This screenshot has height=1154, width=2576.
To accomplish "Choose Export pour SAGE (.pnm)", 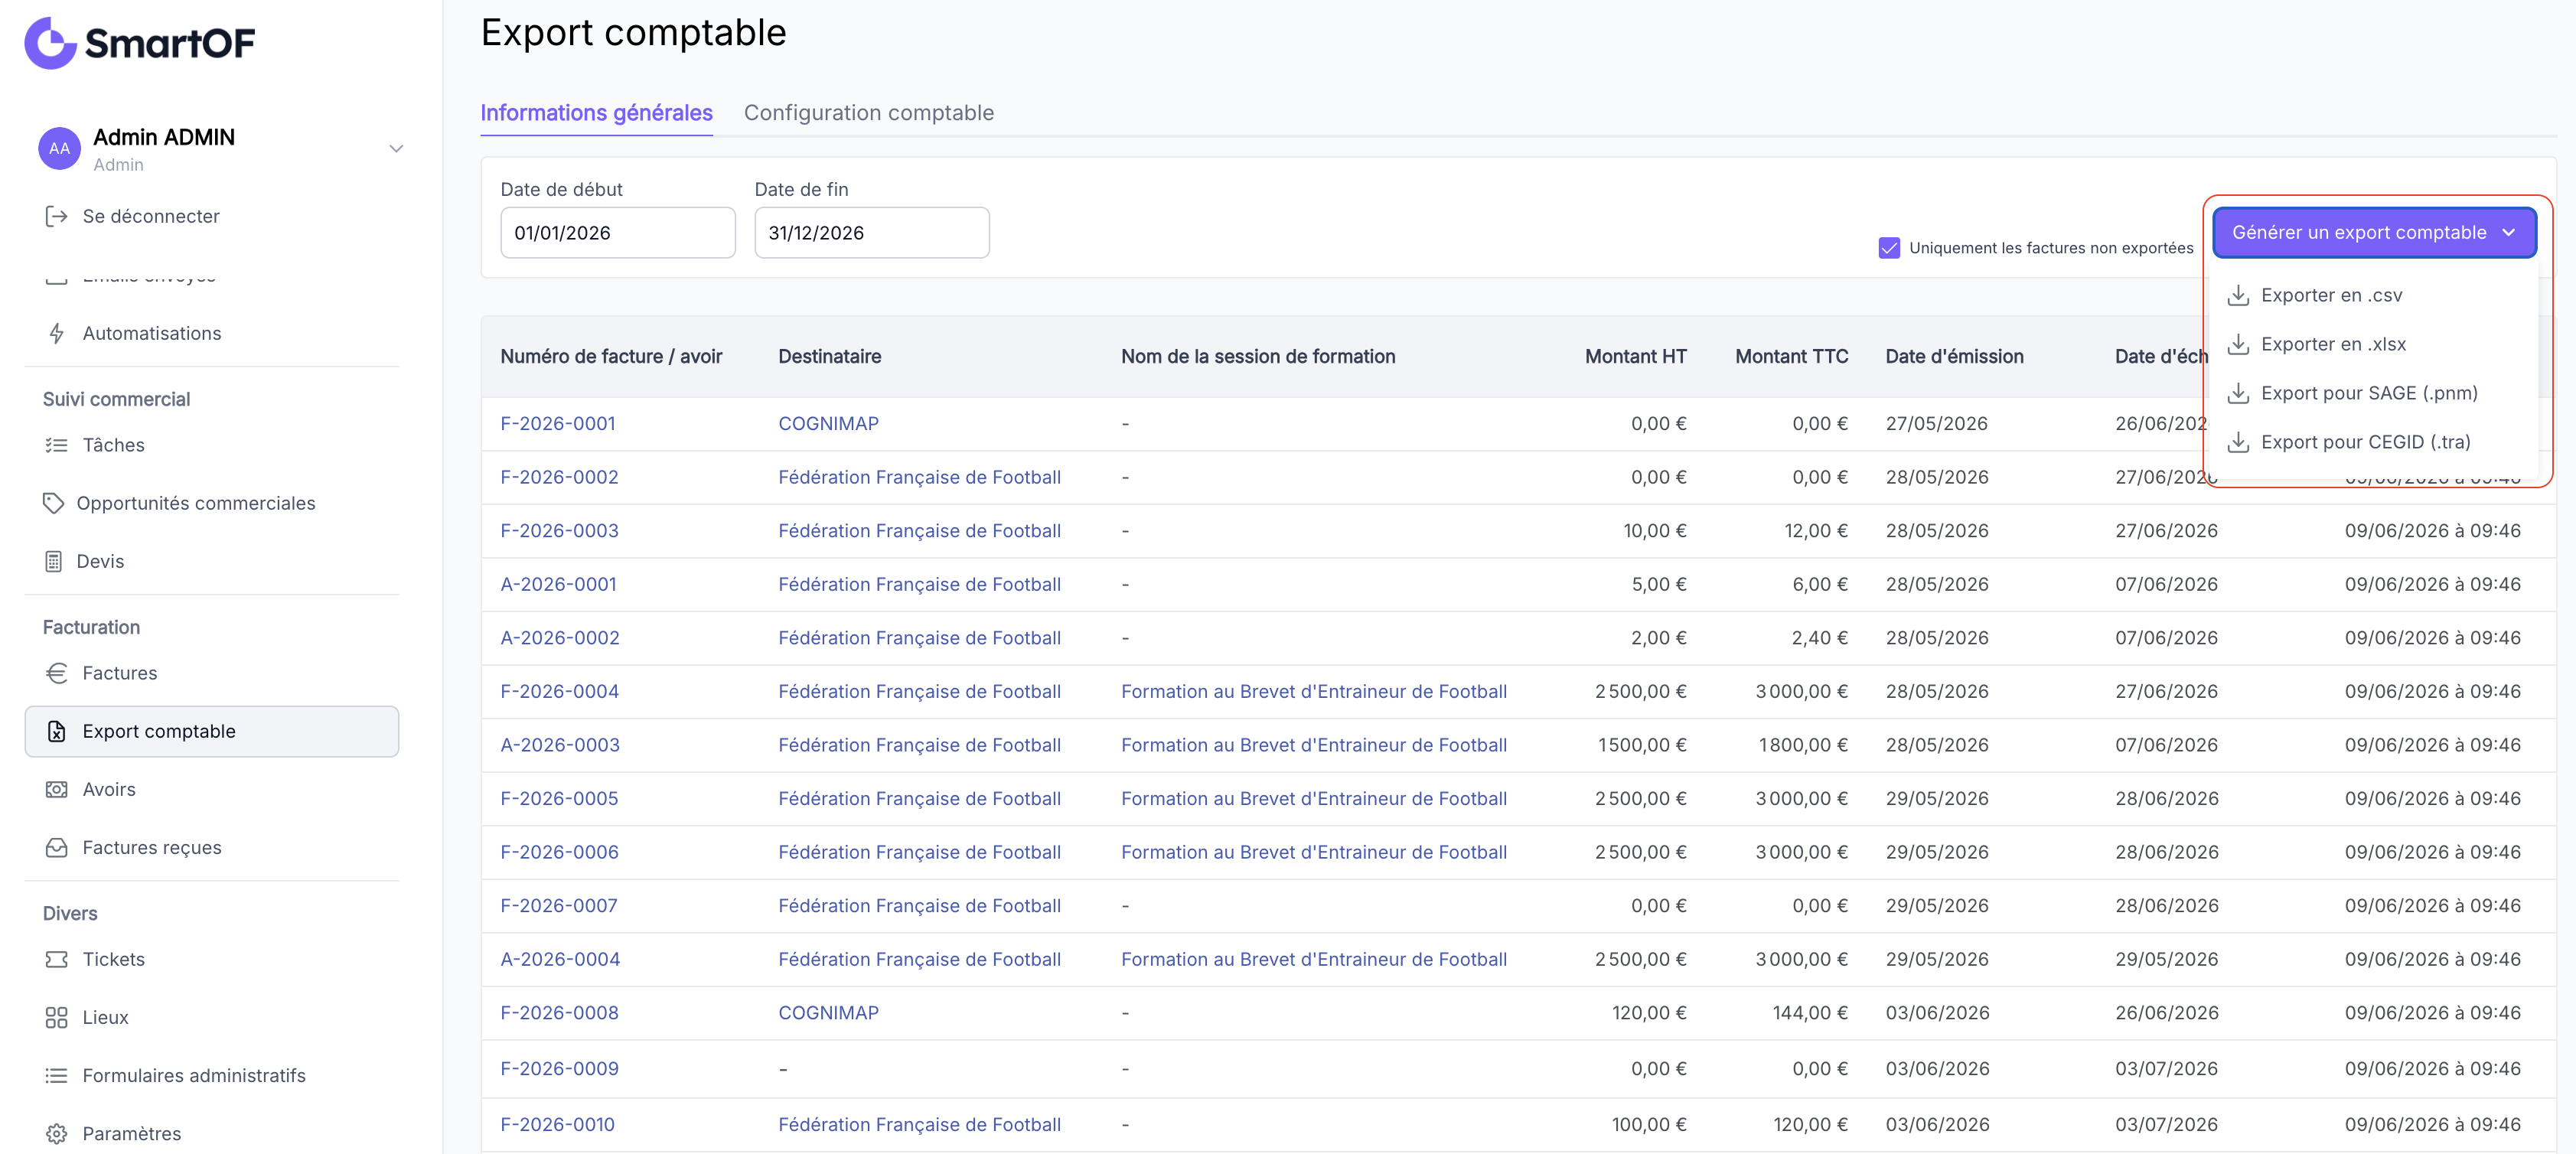I will 2375,393.
